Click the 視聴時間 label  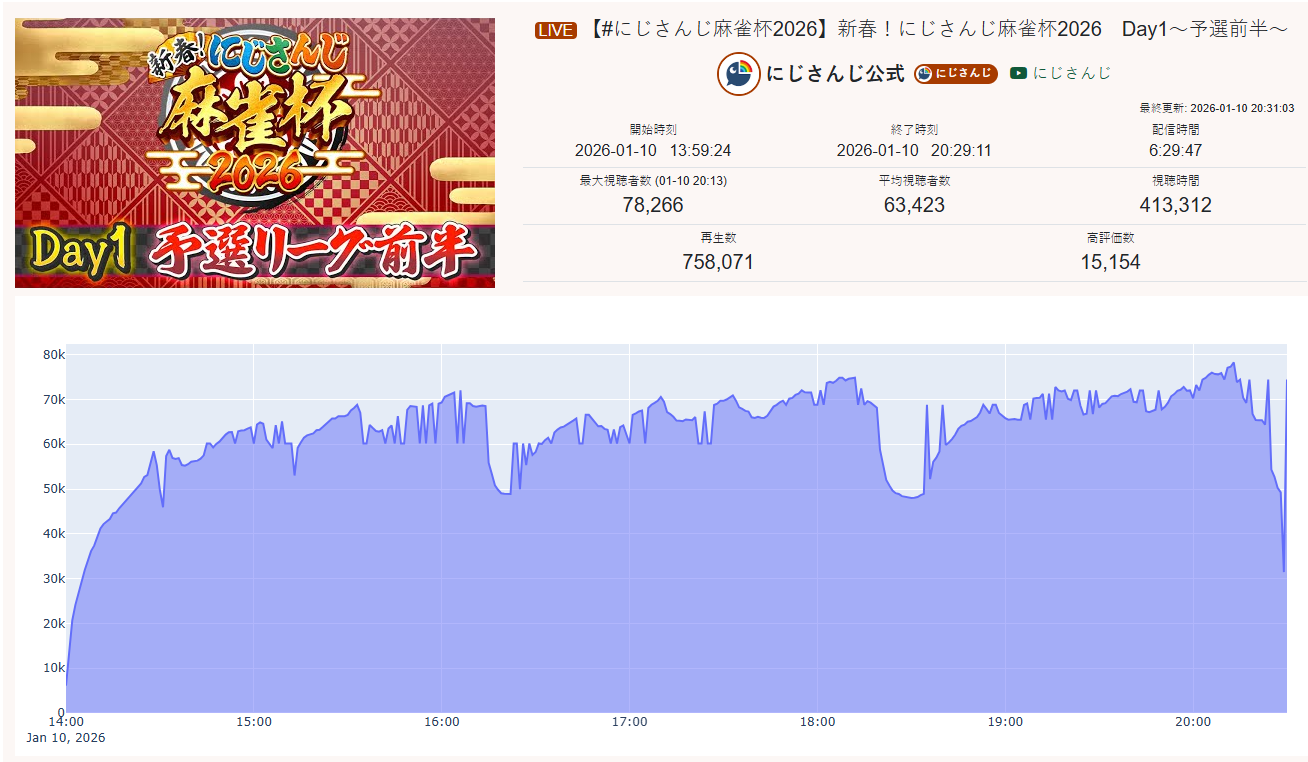point(1175,181)
